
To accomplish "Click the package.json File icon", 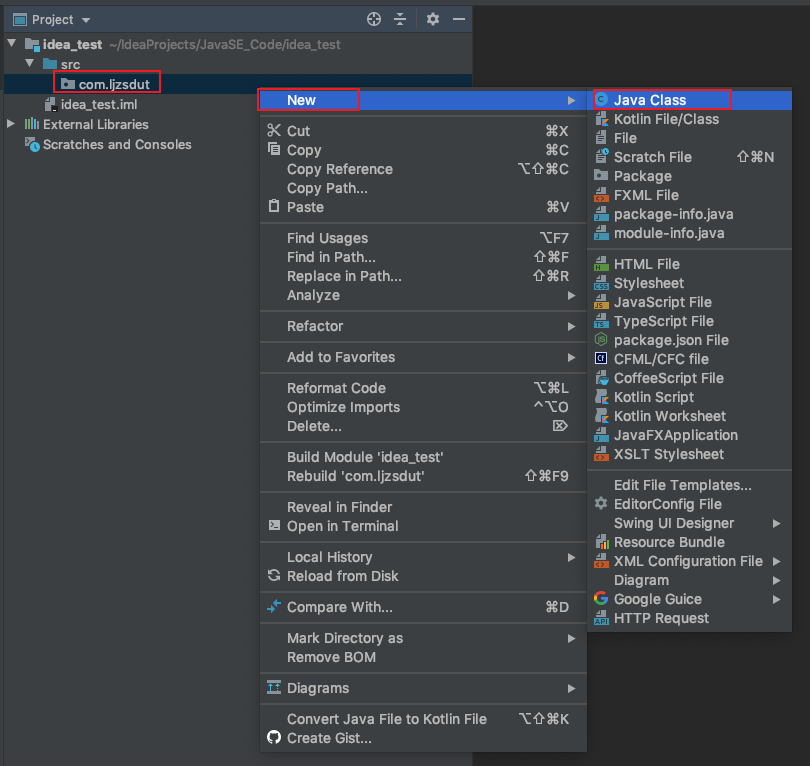I will click(x=601, y=340).
